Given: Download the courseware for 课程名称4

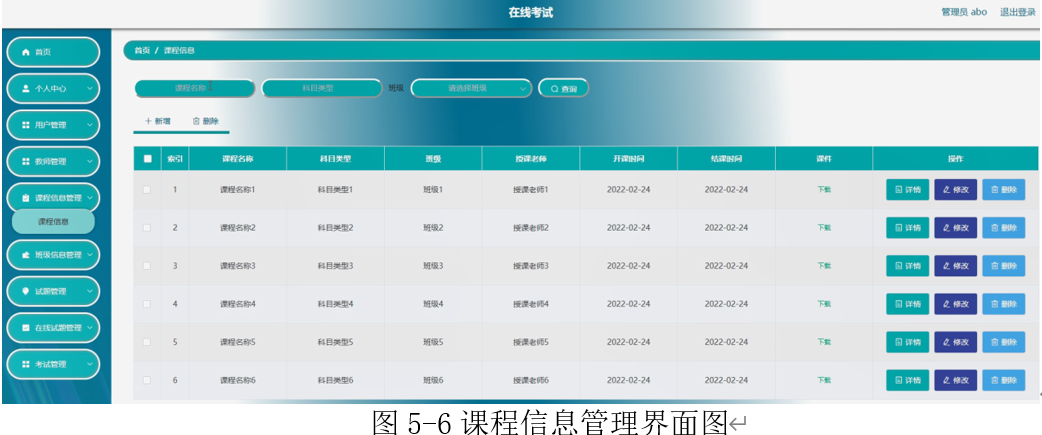Looking at the screenshot, I should pyautogui.click(x=823, y=304).
